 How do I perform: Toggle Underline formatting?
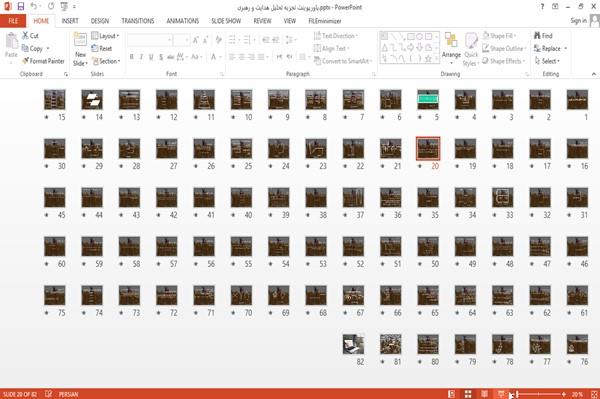point(151,57)
